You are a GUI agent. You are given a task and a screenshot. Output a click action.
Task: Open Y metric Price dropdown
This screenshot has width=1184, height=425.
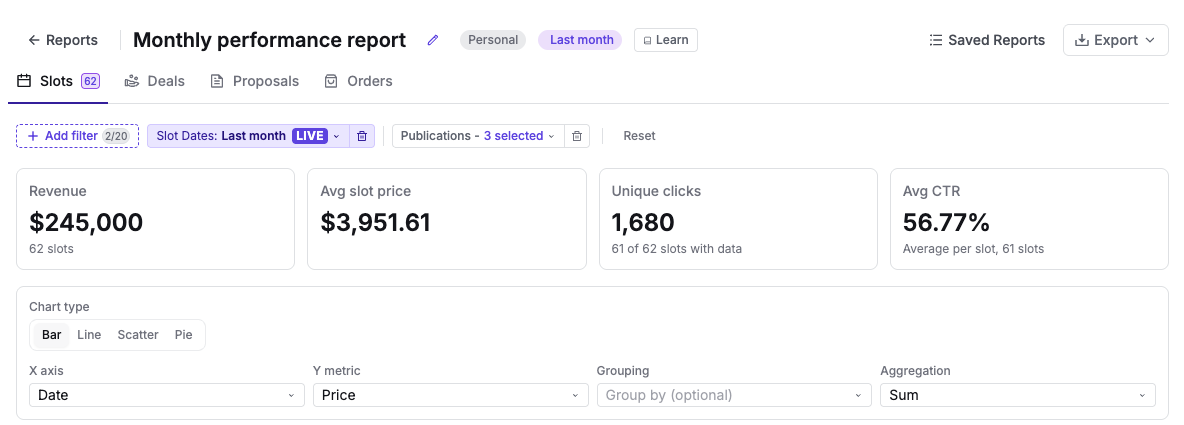451,395
